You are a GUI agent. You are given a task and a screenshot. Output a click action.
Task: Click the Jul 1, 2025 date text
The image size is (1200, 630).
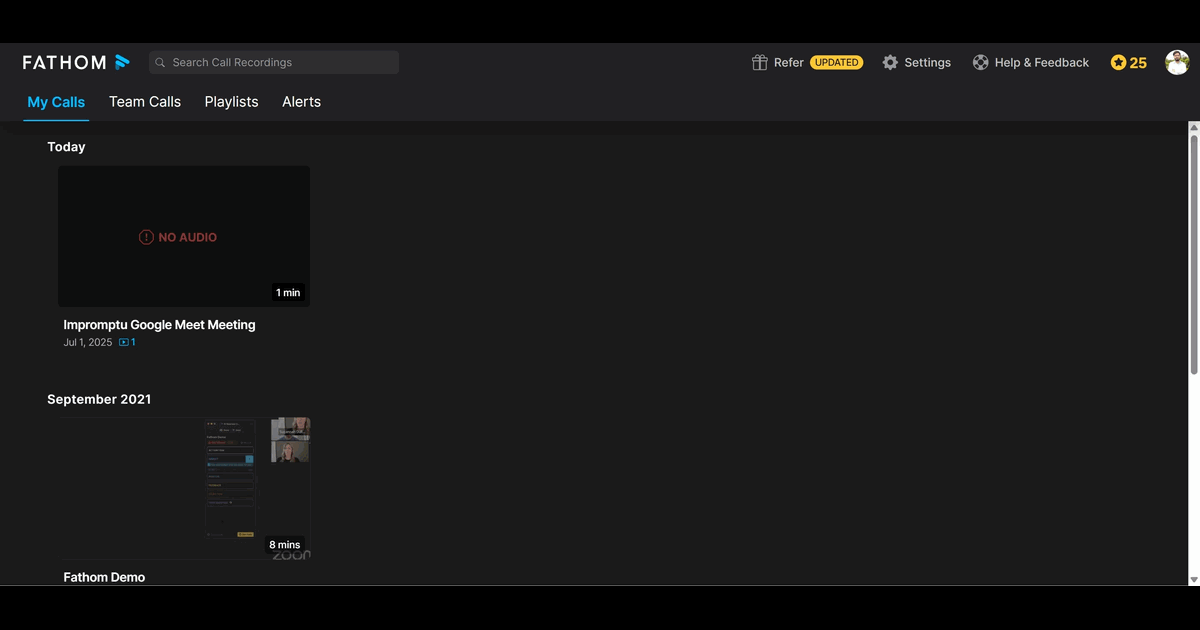88,342
